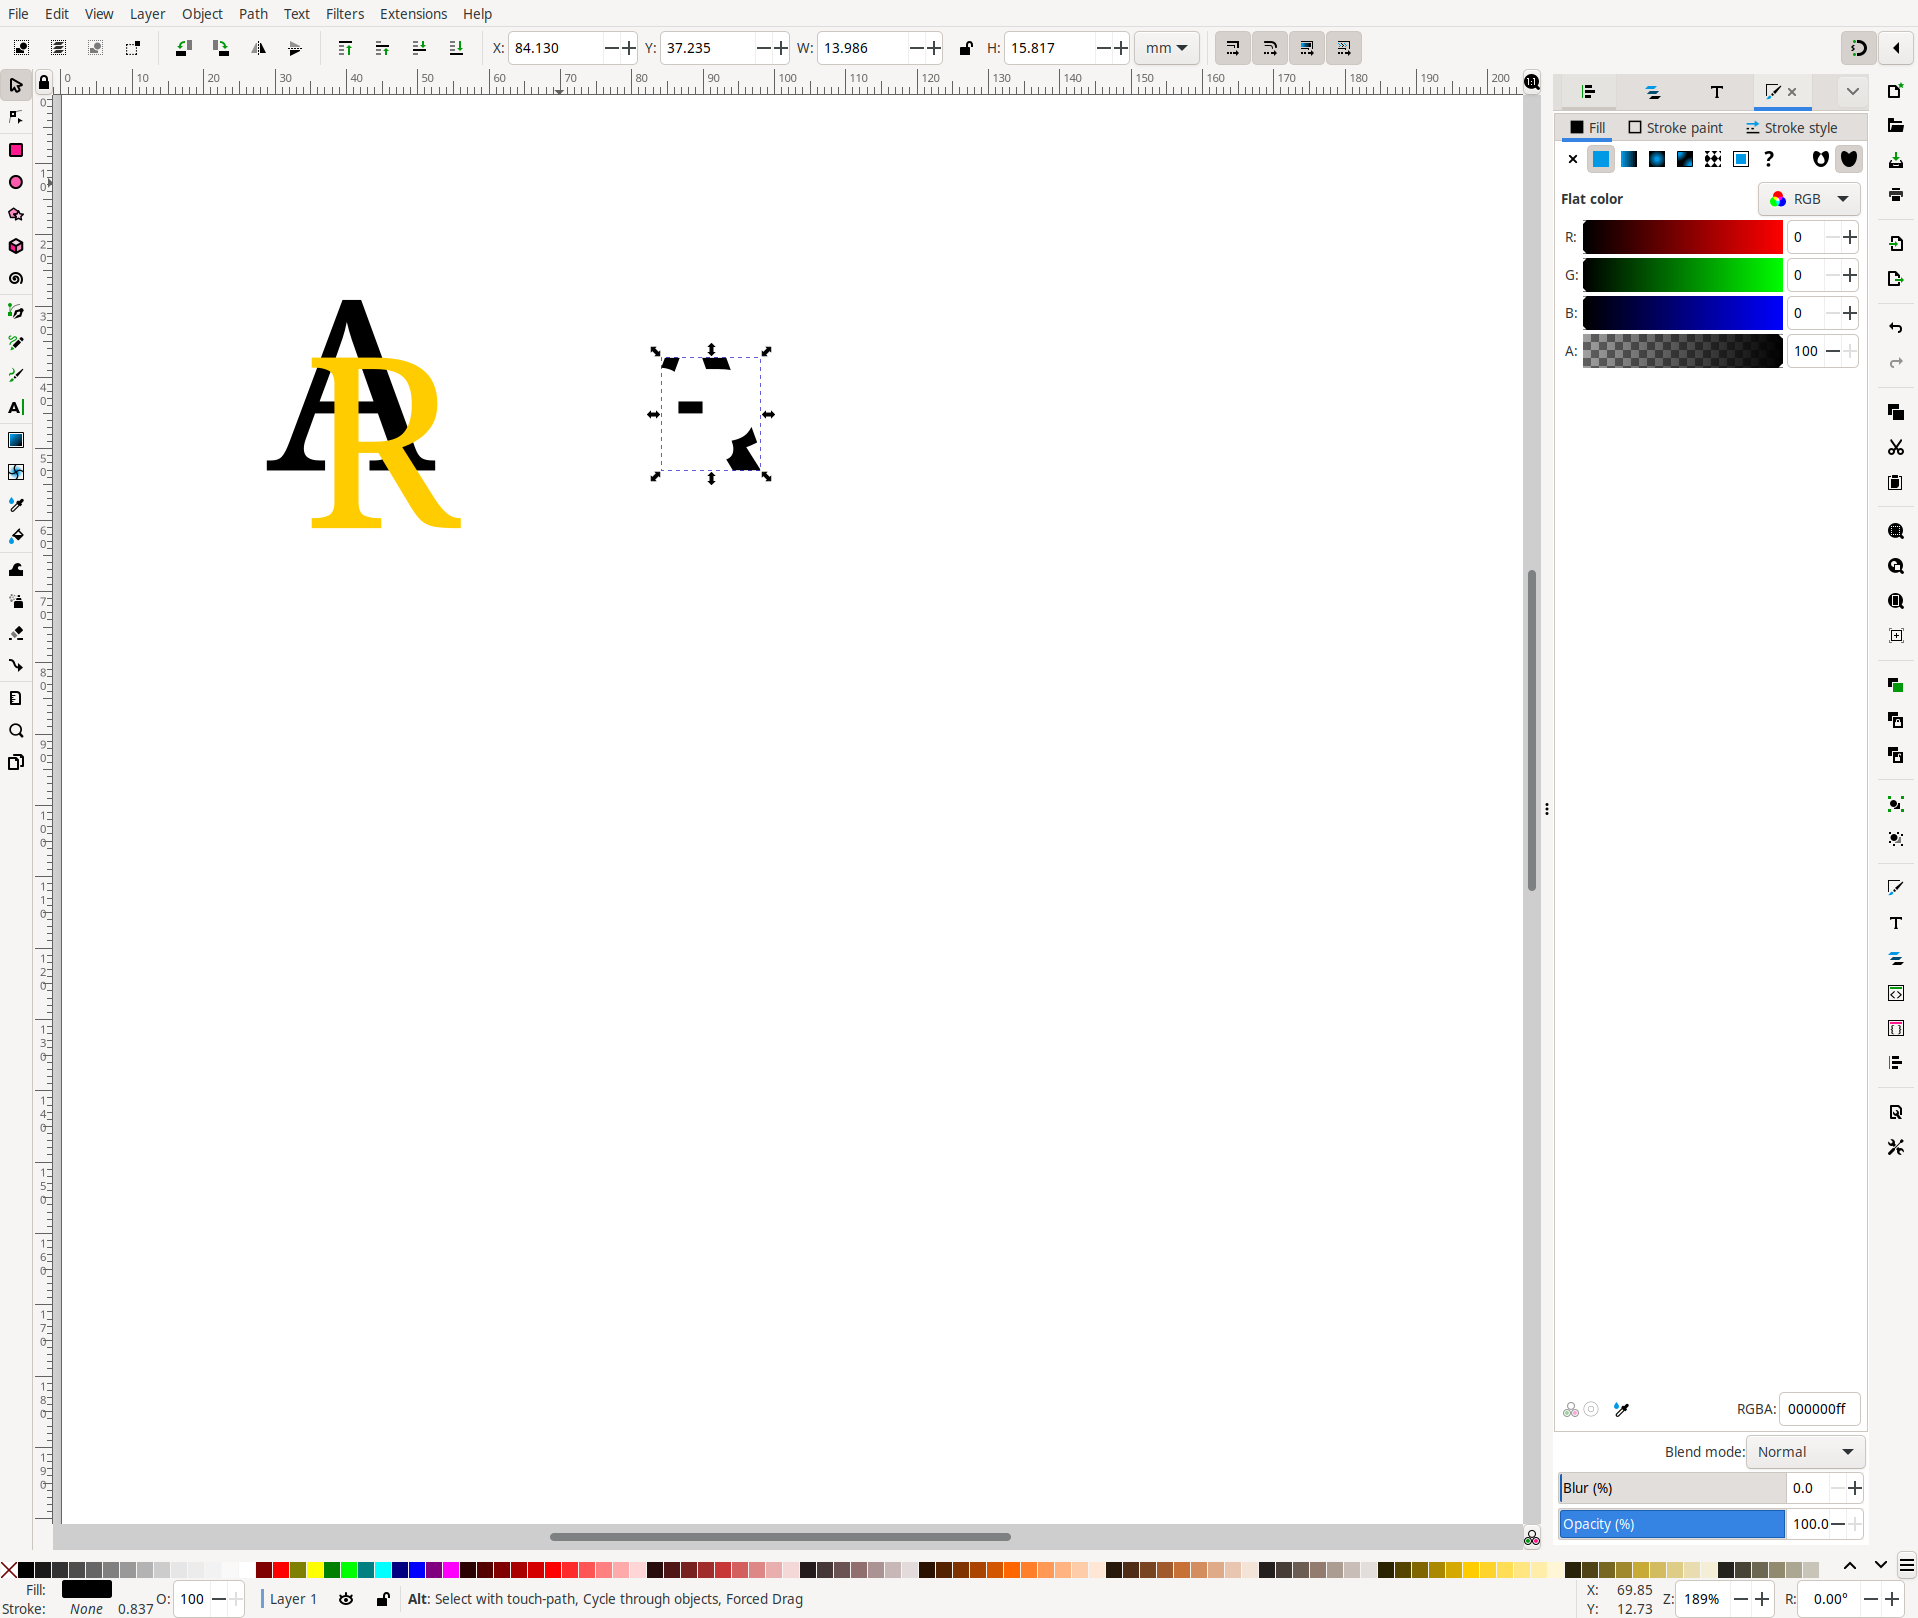Set paint to unknown with question mark
Image resolution: width=1918 pixels, height=1618 pixels.
pos(1769,159)
